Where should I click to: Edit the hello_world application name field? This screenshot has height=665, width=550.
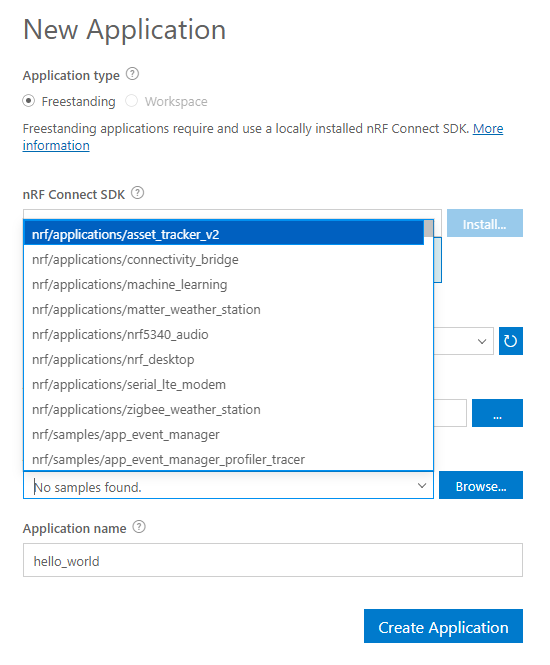273,560
